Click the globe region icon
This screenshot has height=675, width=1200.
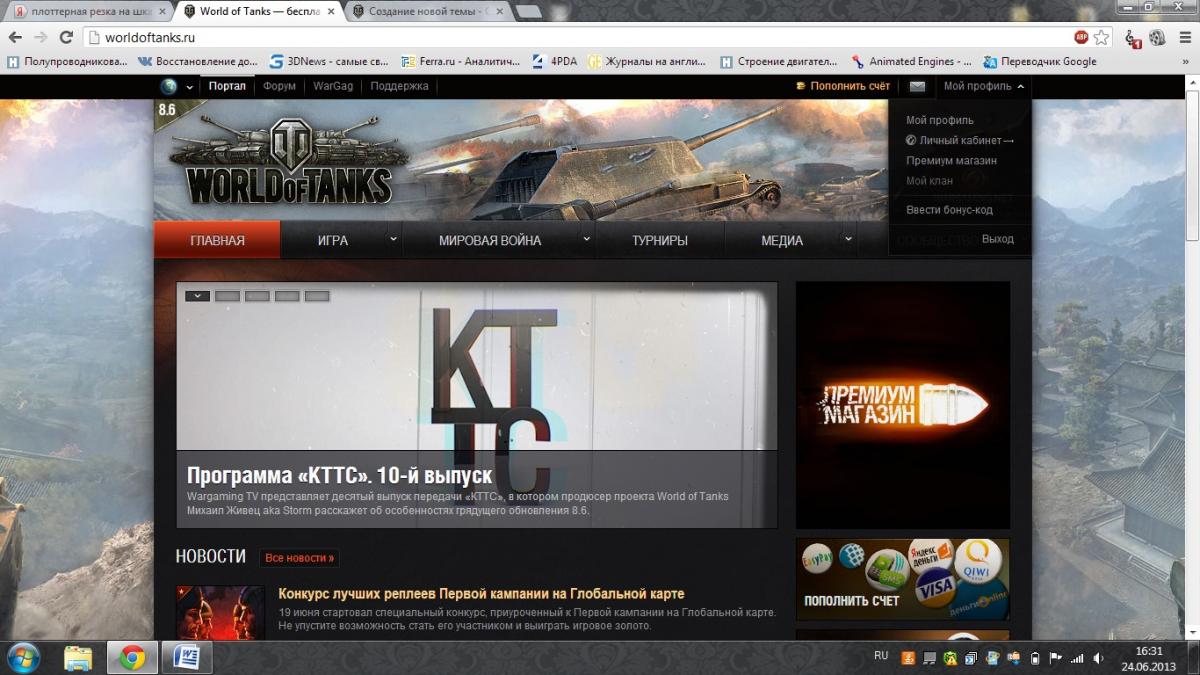click(169, 86)
